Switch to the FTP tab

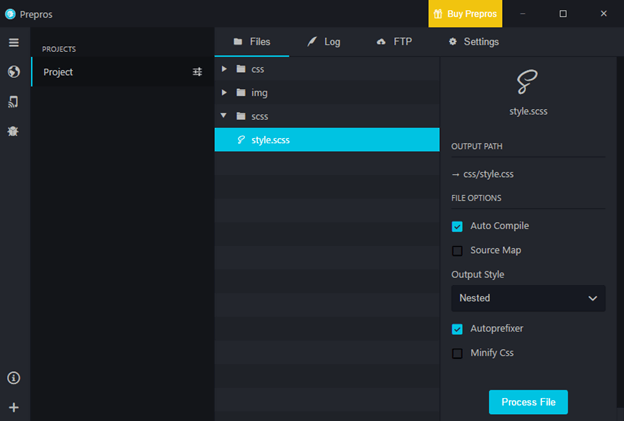tap(394, 42)
